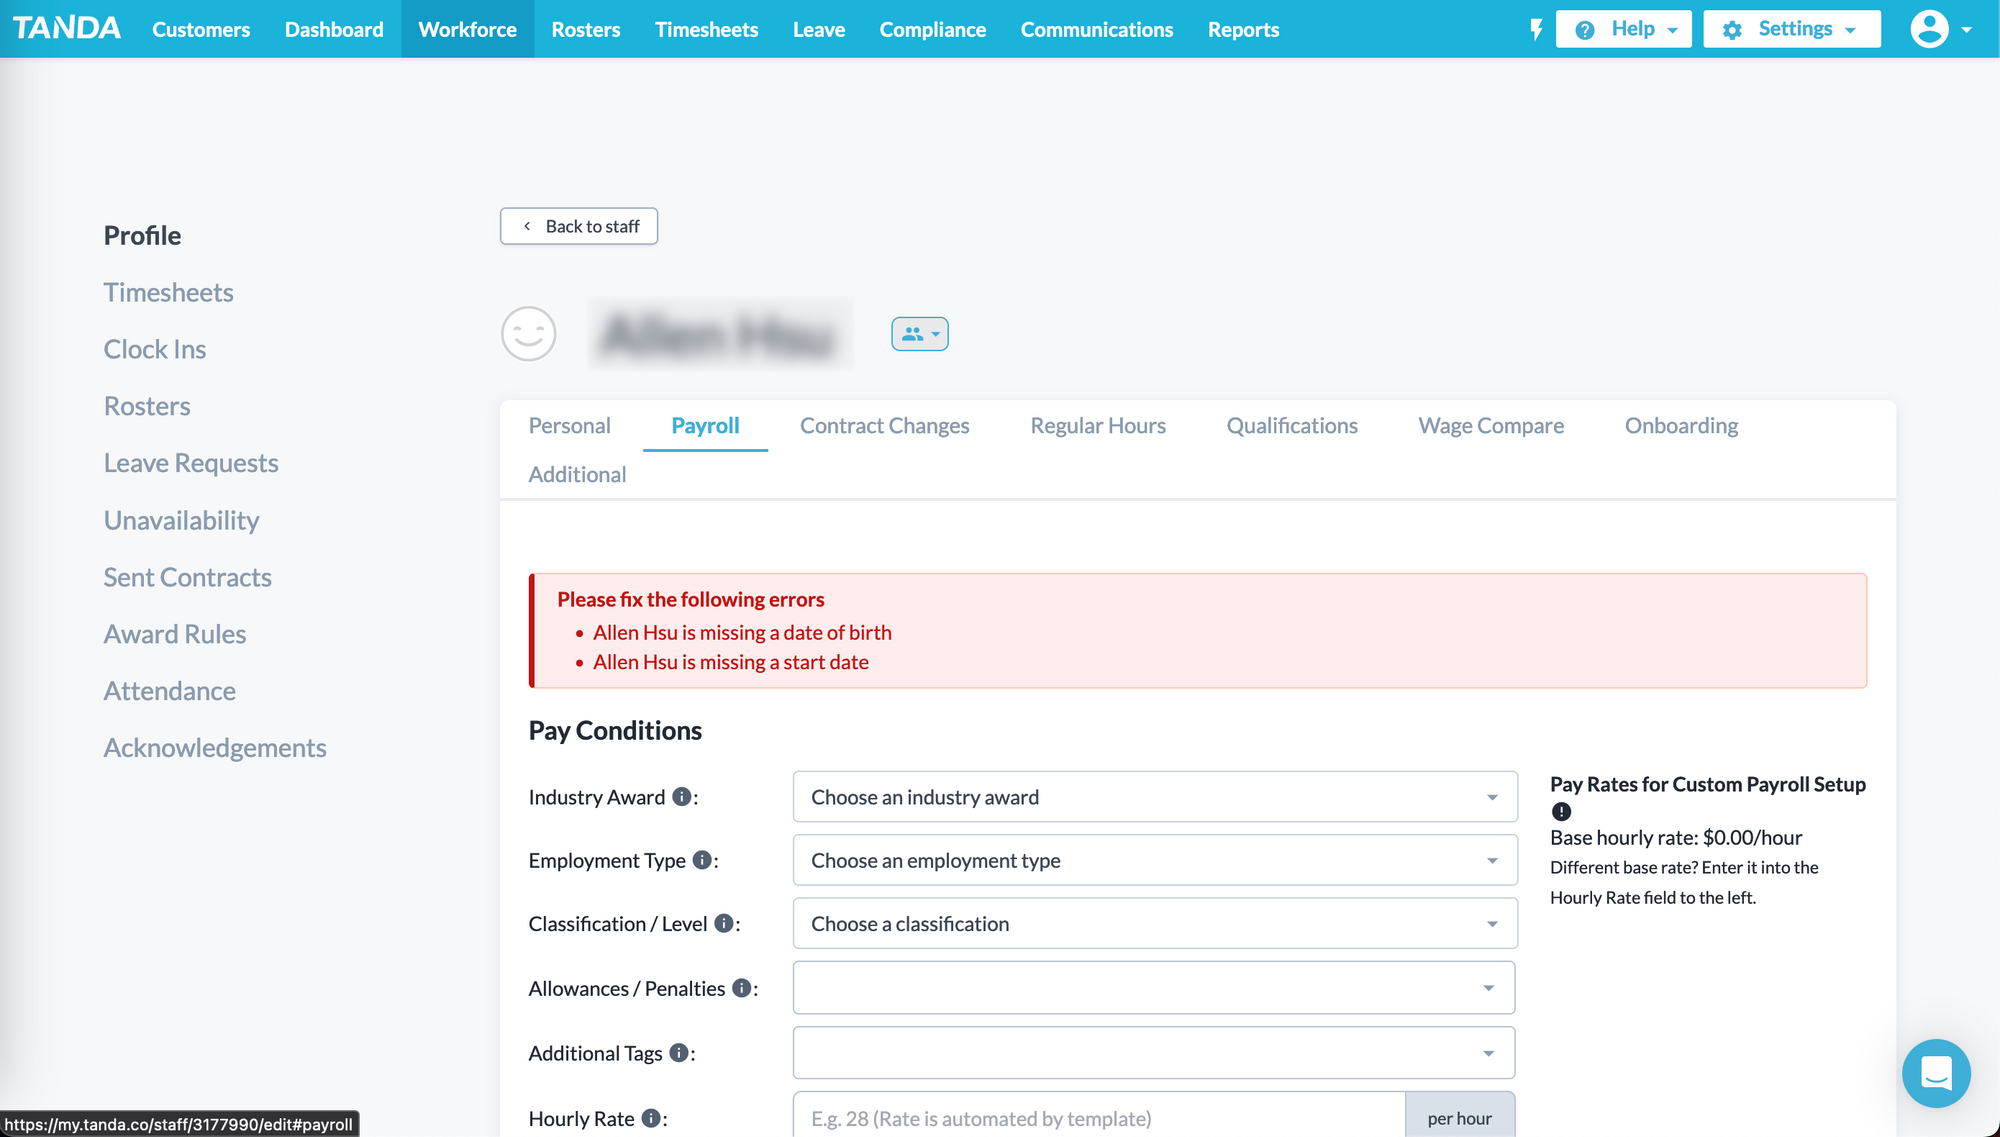Open the user account avatar menu

1940,29
